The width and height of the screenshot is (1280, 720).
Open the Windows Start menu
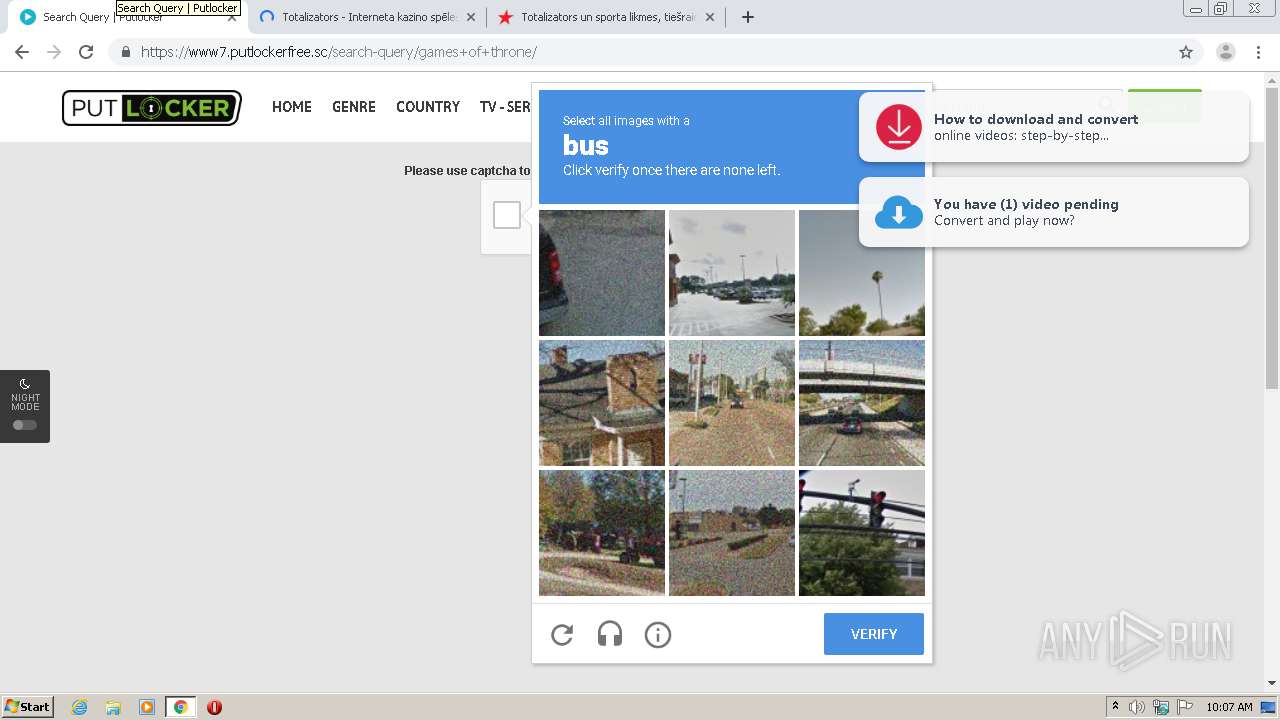click(28, 707)
